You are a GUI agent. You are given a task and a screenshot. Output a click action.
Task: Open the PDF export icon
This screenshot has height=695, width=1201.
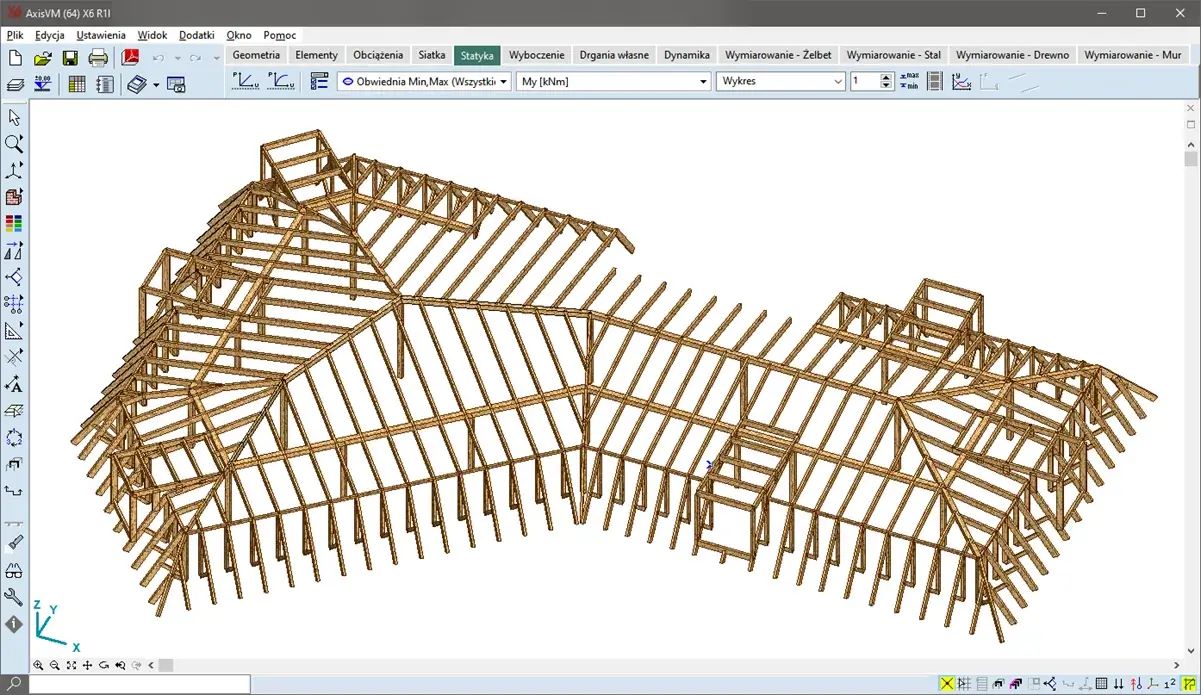[x=129, y=58]
